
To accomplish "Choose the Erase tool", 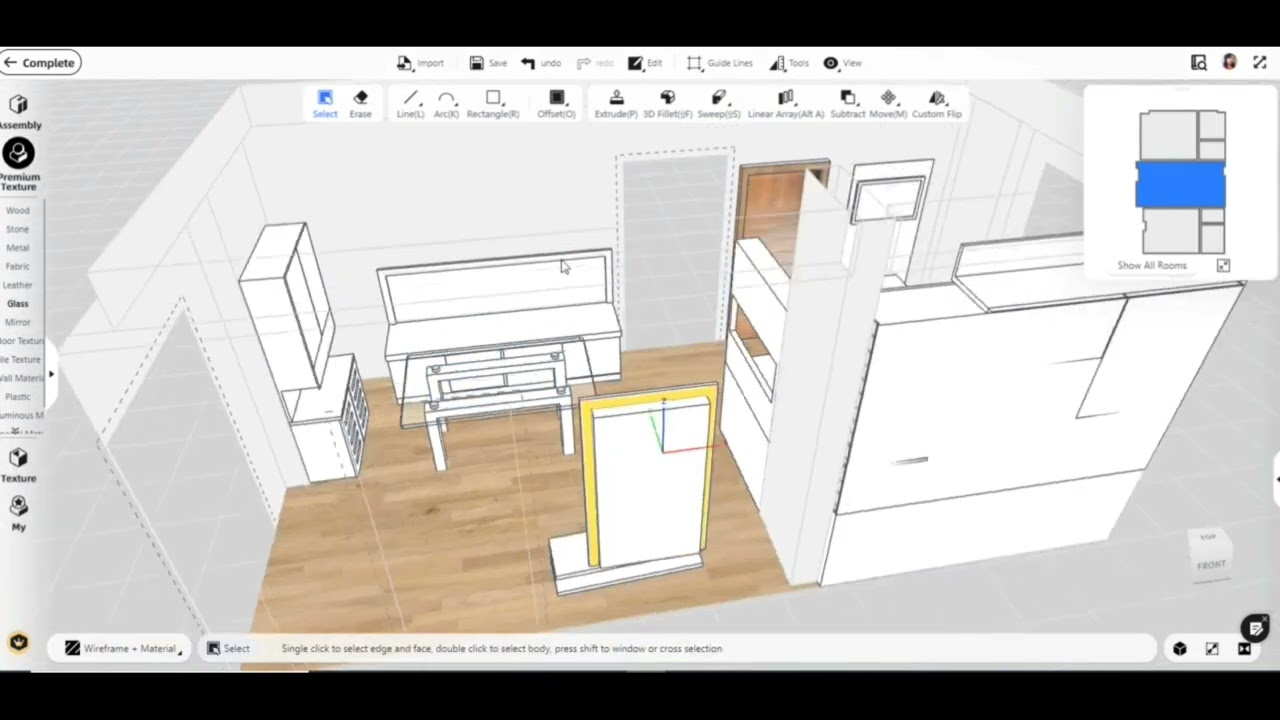I will [360, 104].
